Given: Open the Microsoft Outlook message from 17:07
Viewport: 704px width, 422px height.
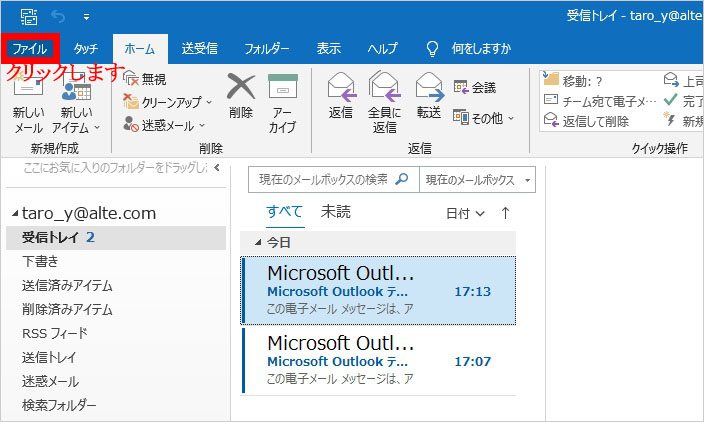Looking at the screenshot, I should pyautogui.click(x=378, y=360).
